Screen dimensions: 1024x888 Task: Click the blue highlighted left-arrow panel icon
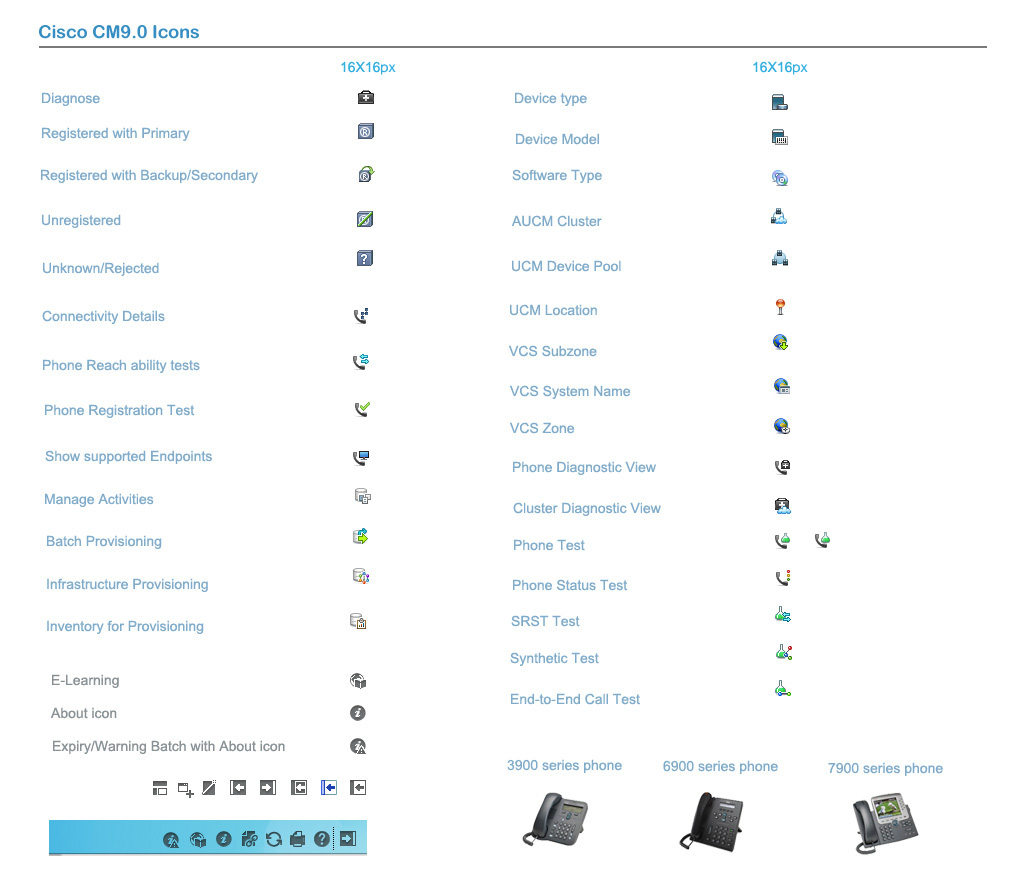(x=328, y=788)
